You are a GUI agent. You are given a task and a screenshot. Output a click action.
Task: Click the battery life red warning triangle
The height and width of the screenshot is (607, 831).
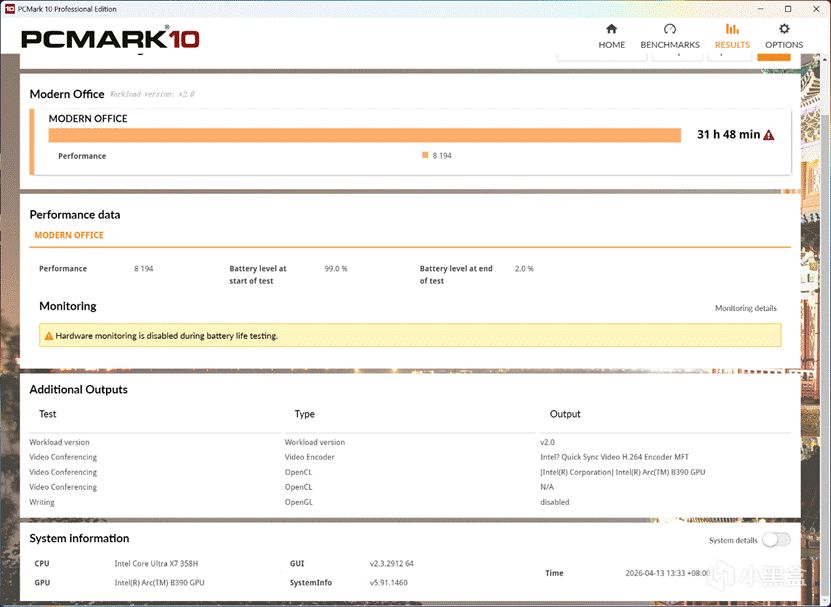pyautogui.click(x=768, y=135)
